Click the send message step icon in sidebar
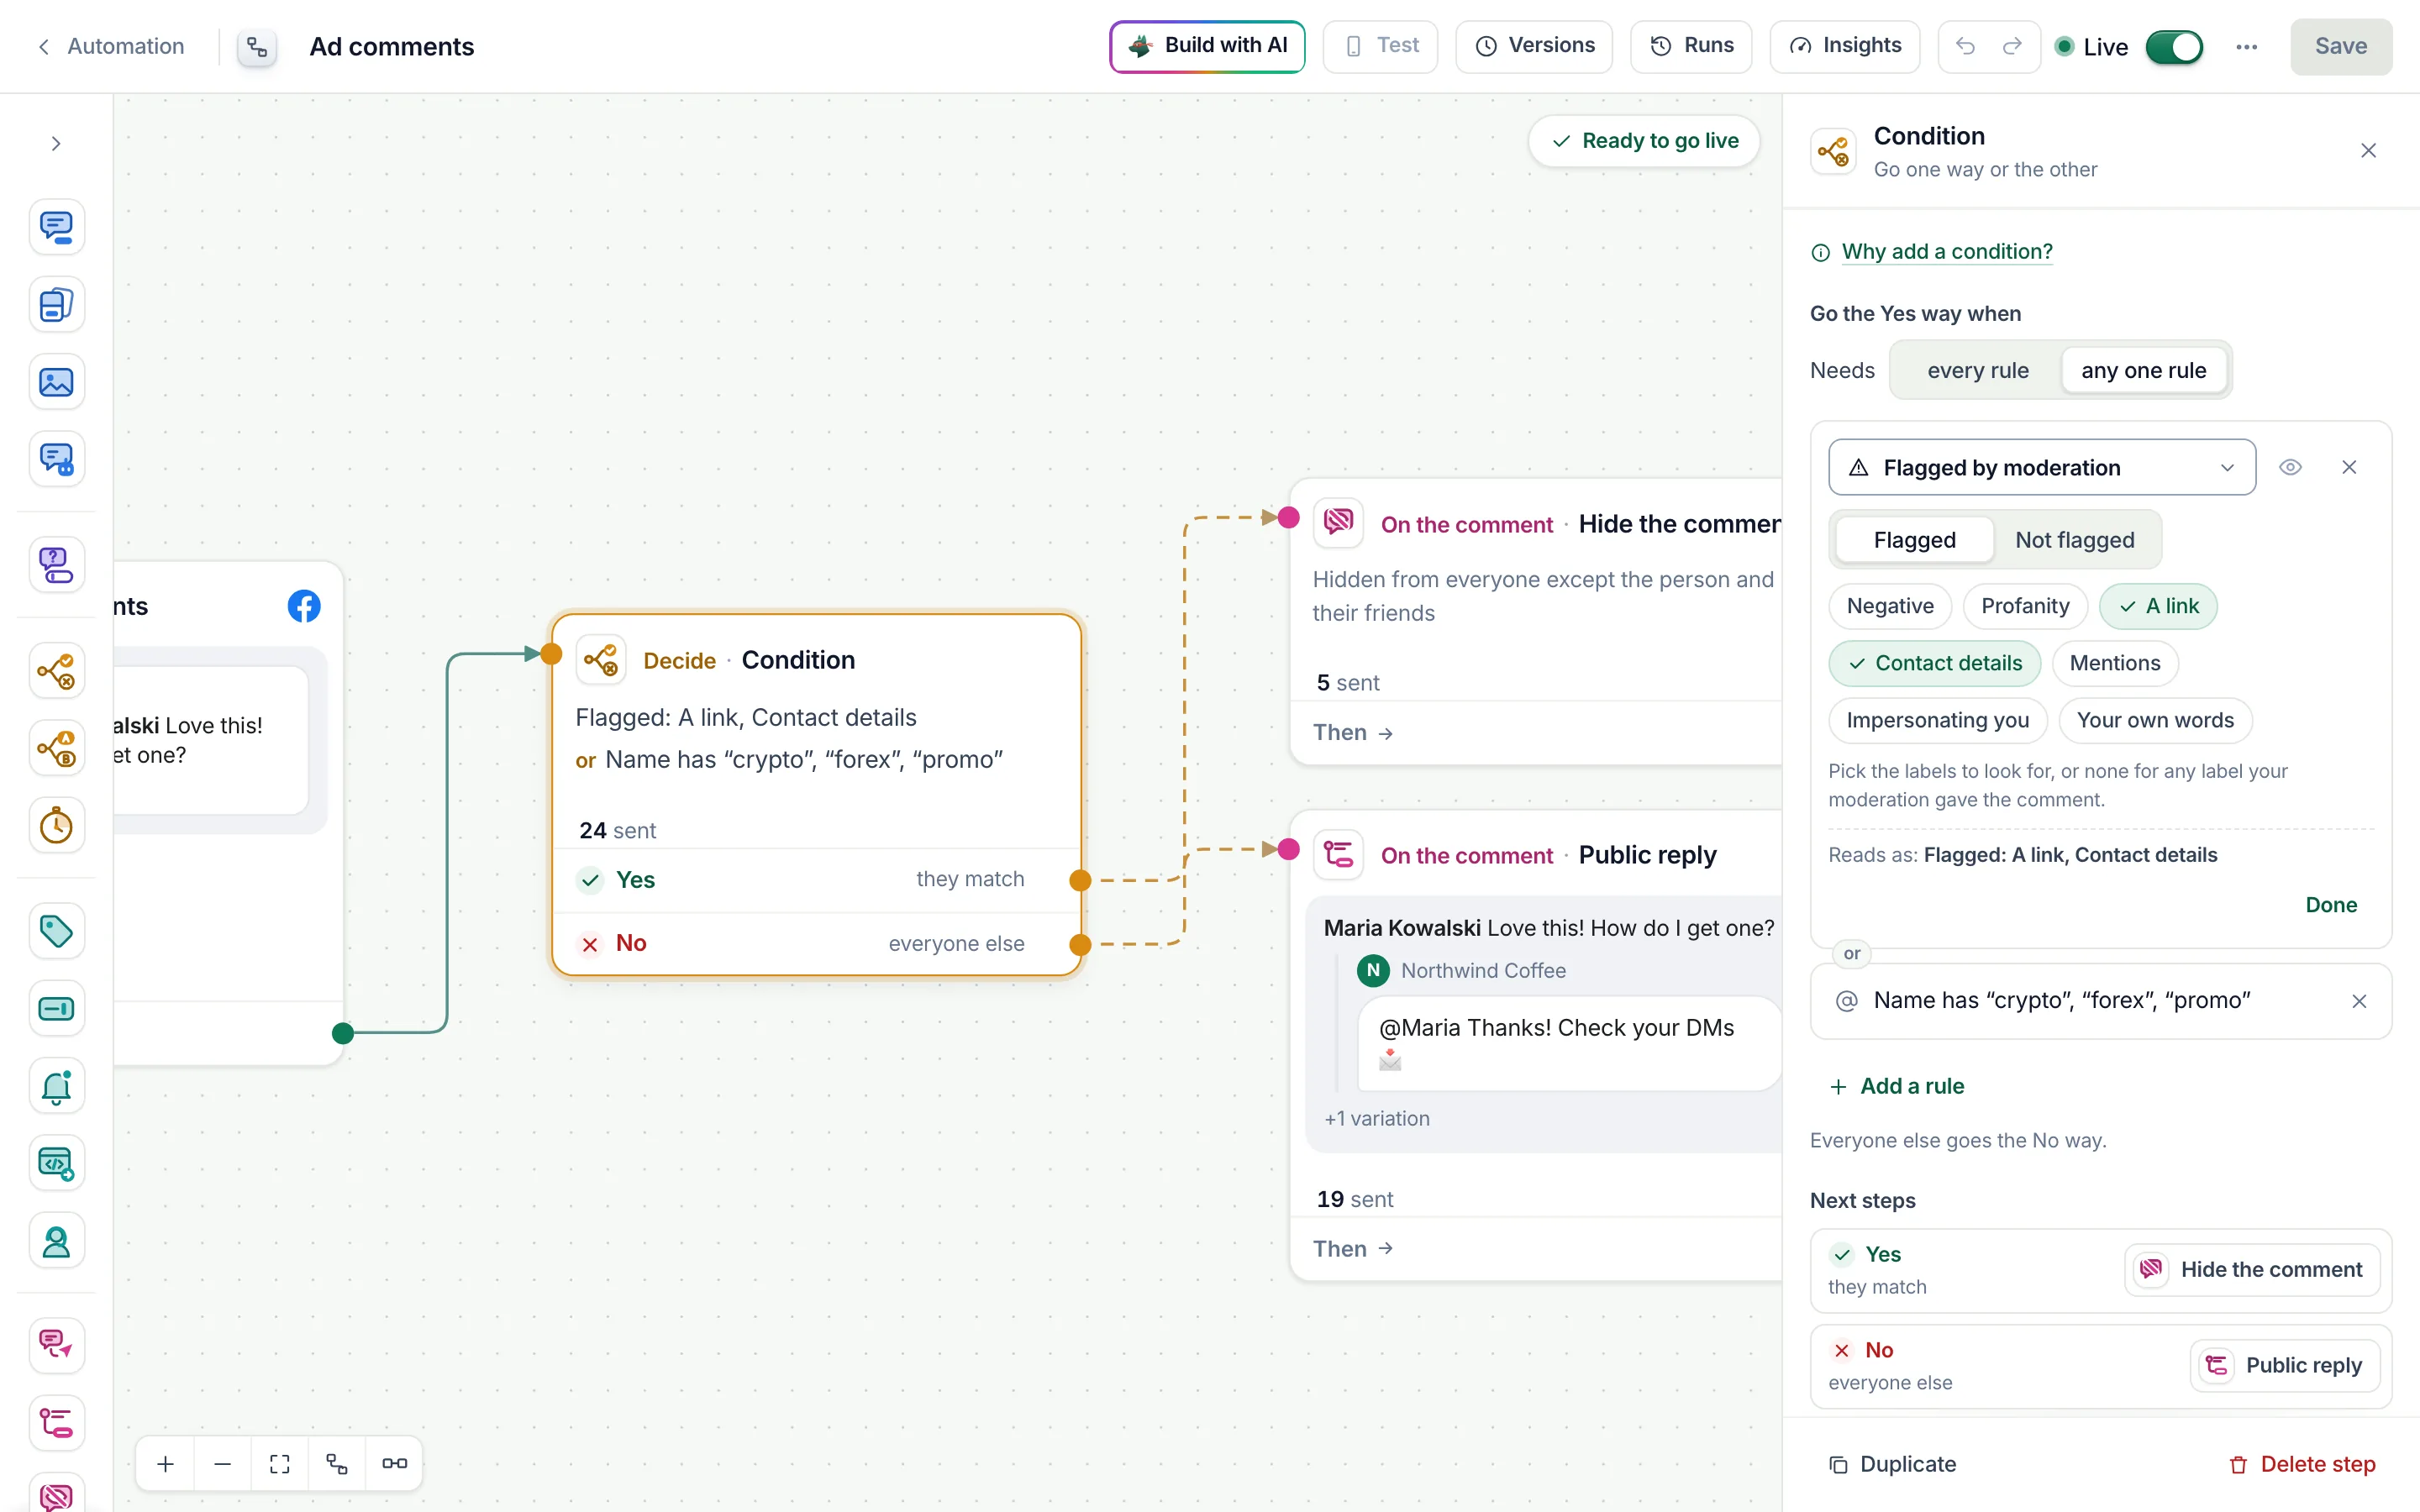Viewport: 2420px width, 1512px height. (x=56, y=227)
